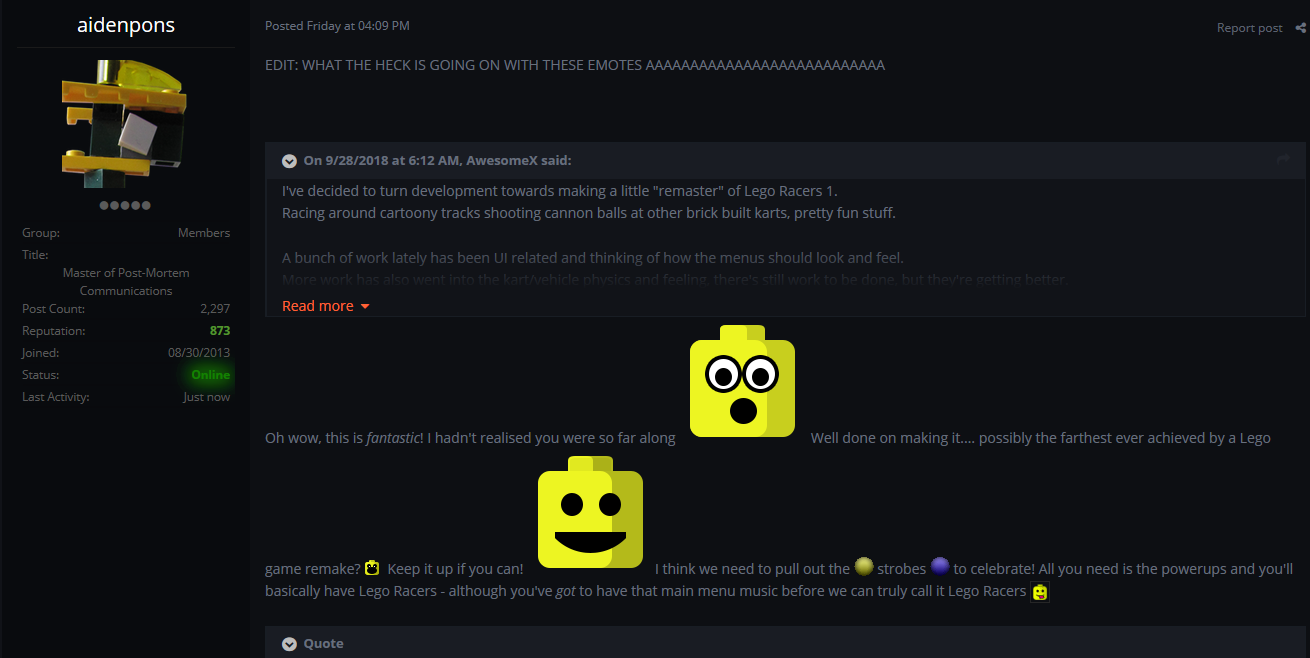Click the yellow strobe ball emote
Image resolution: width=1310 pixels, height=658 pixels.
point(864,567)
